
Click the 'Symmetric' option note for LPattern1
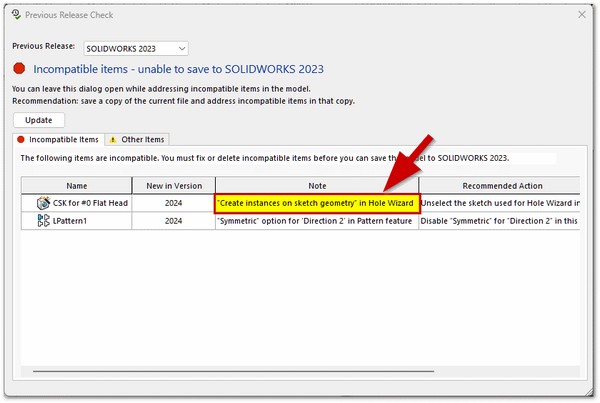(315, 221)
